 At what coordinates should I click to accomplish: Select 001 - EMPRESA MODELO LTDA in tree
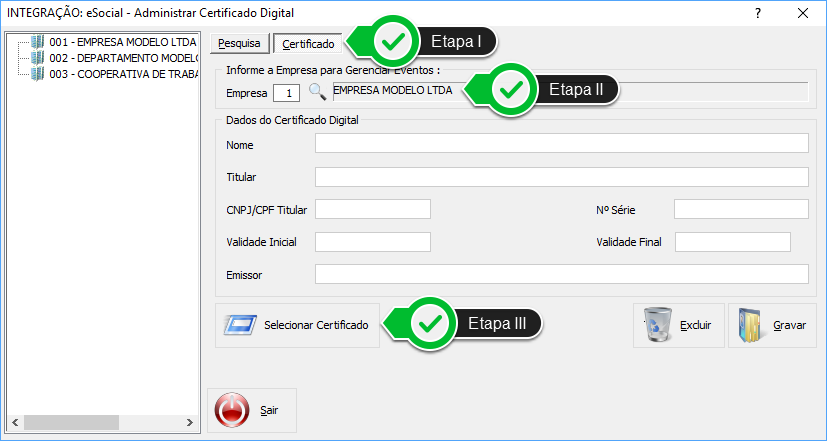click(x=123, y=42)
